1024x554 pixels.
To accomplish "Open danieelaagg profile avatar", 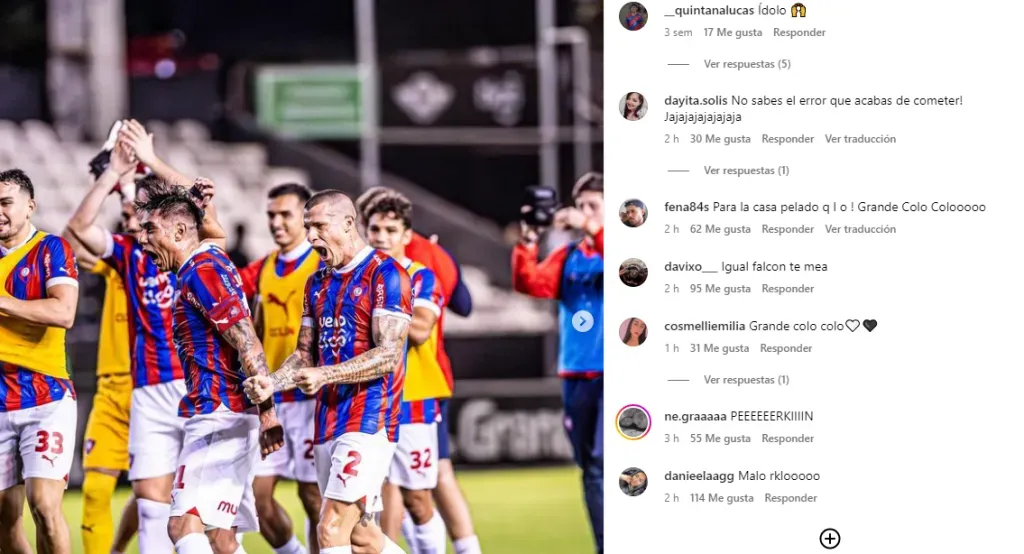I will tap(633, 482).
